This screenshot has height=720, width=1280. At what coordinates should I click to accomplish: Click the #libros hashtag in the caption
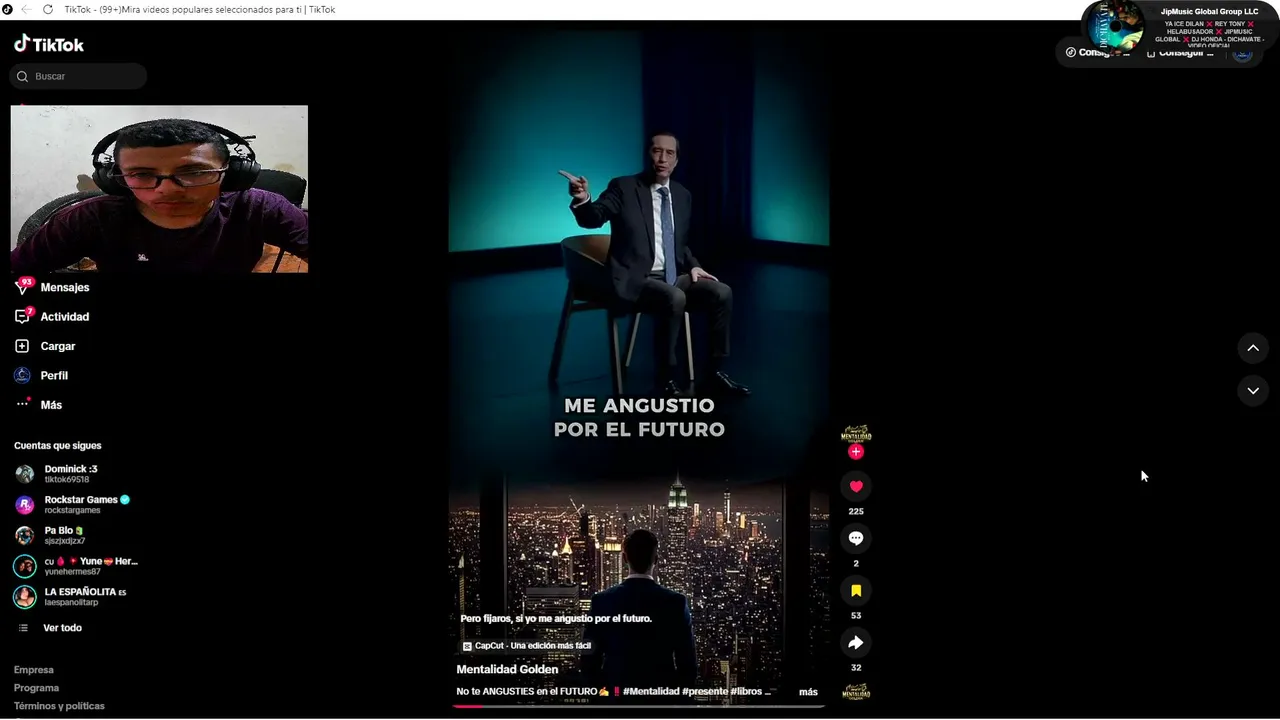tap(748, 692)
